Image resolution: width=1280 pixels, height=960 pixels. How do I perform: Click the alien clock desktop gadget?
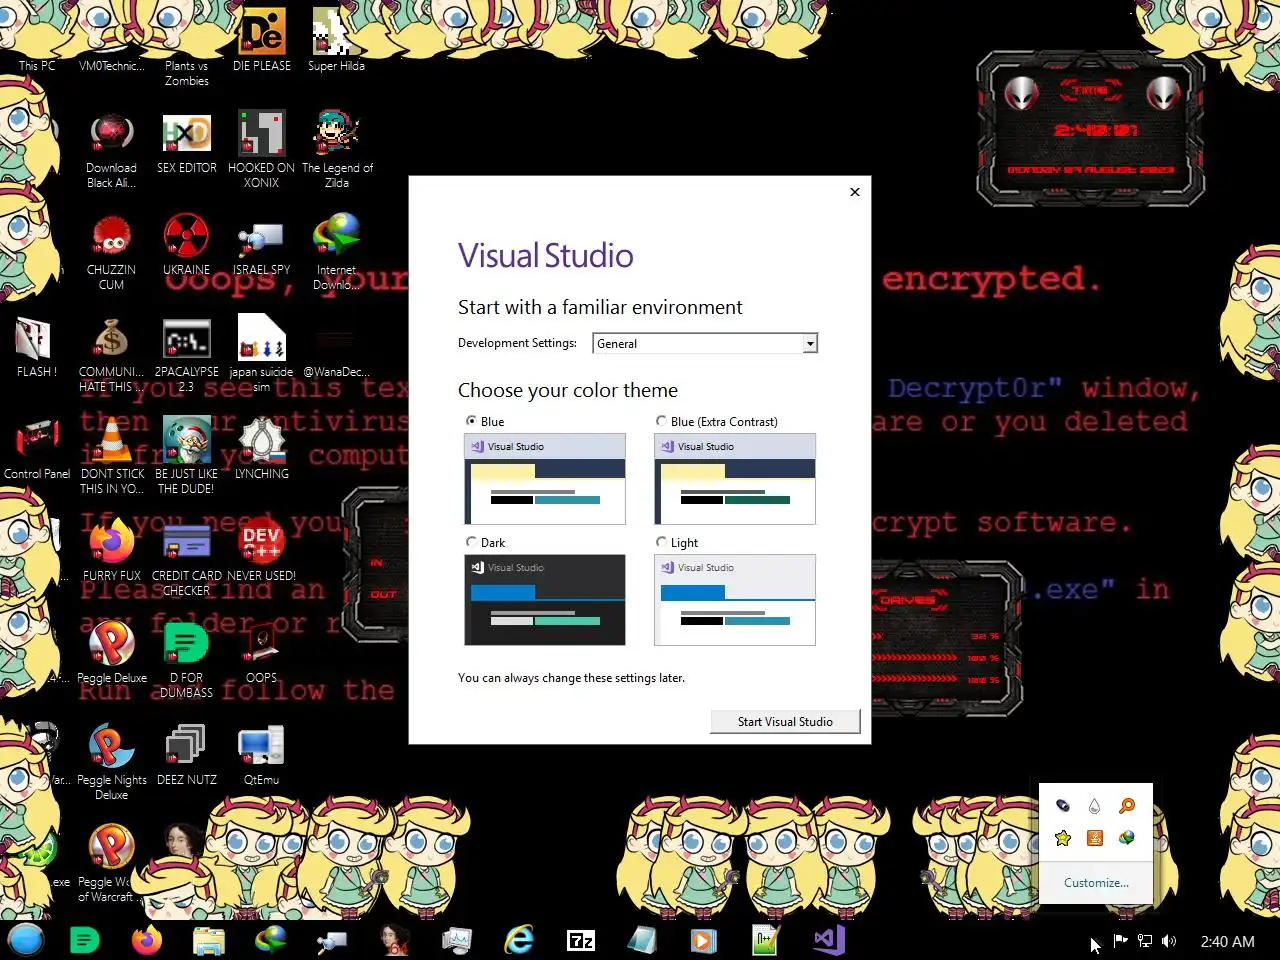click(x=1091, y=128)
